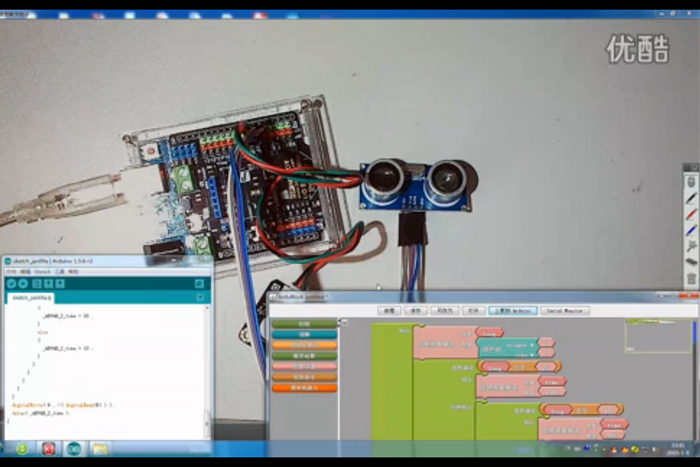
Task: Open the teal block category drawer
Action: pos(304,334)
